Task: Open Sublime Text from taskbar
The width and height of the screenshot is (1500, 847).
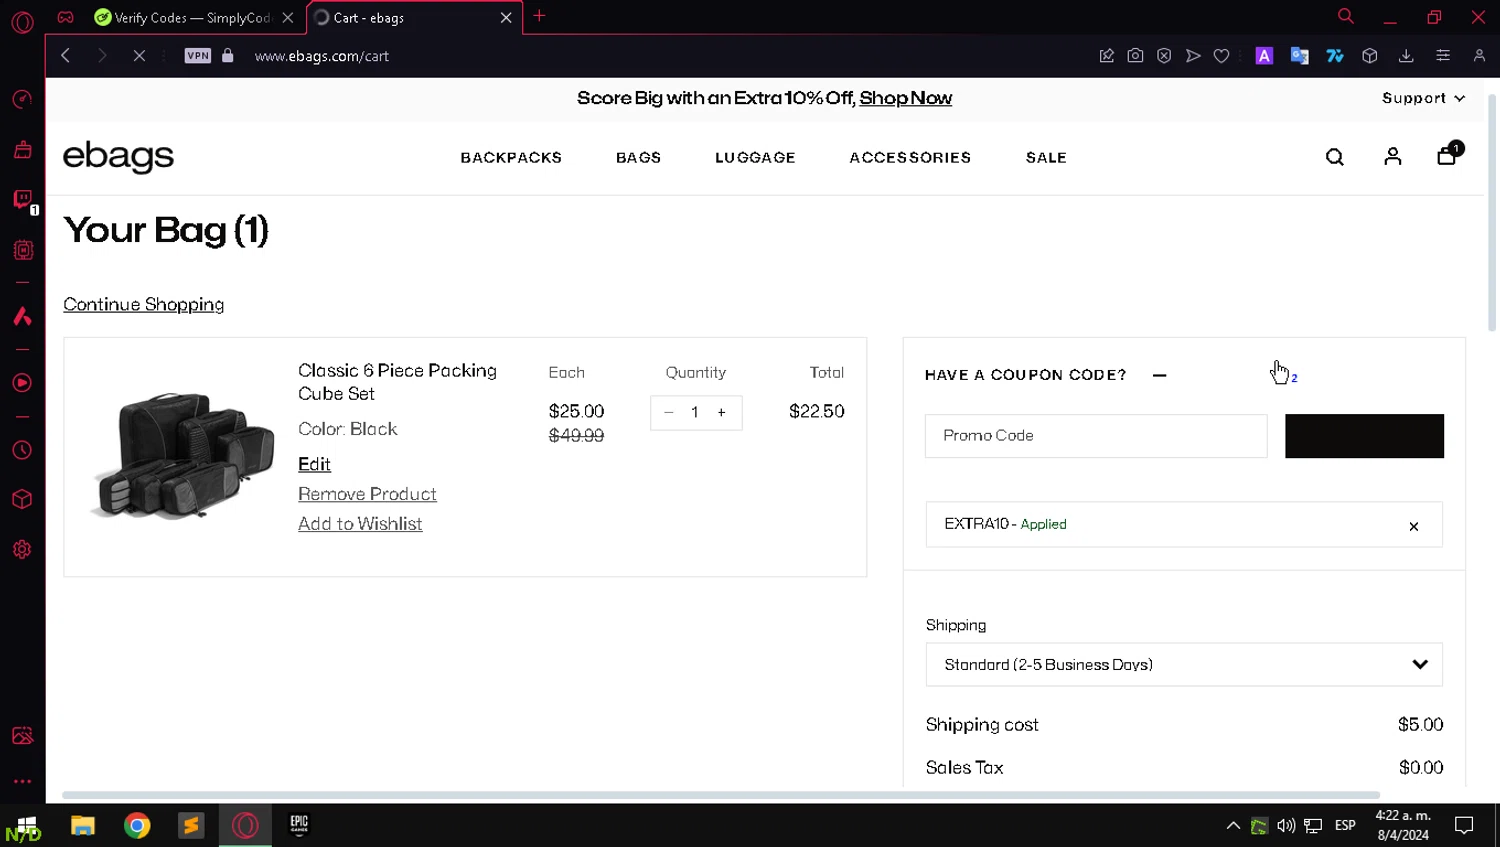Action: pyautogui.click(x=191, y=825)
